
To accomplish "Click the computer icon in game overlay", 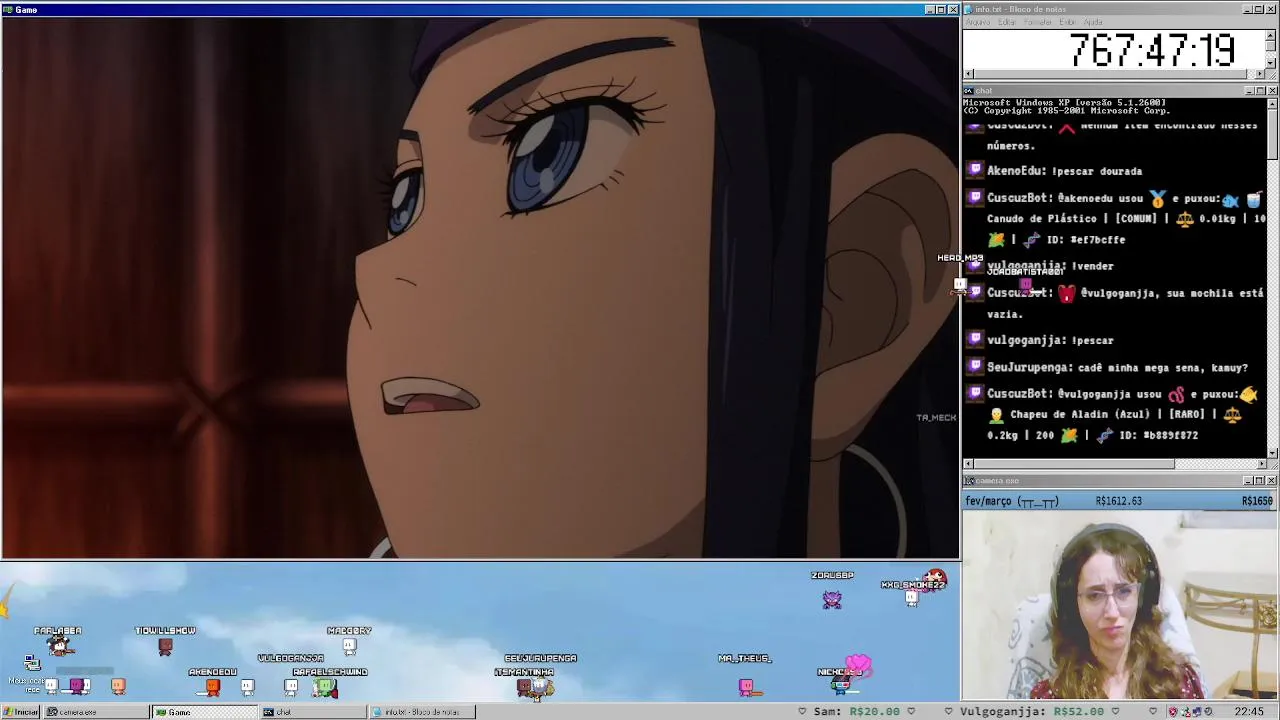I will click(32, 663).
